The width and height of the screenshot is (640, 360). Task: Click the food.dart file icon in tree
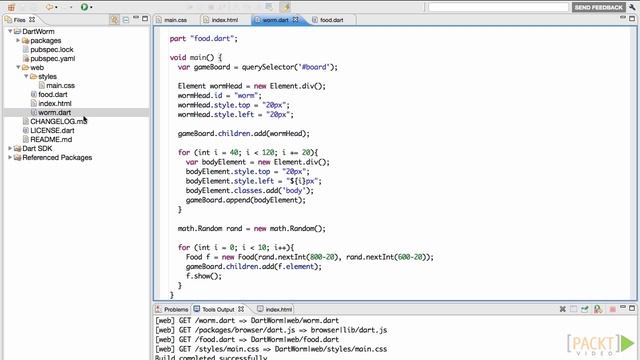pyautogui.click(x=34, y=94)
